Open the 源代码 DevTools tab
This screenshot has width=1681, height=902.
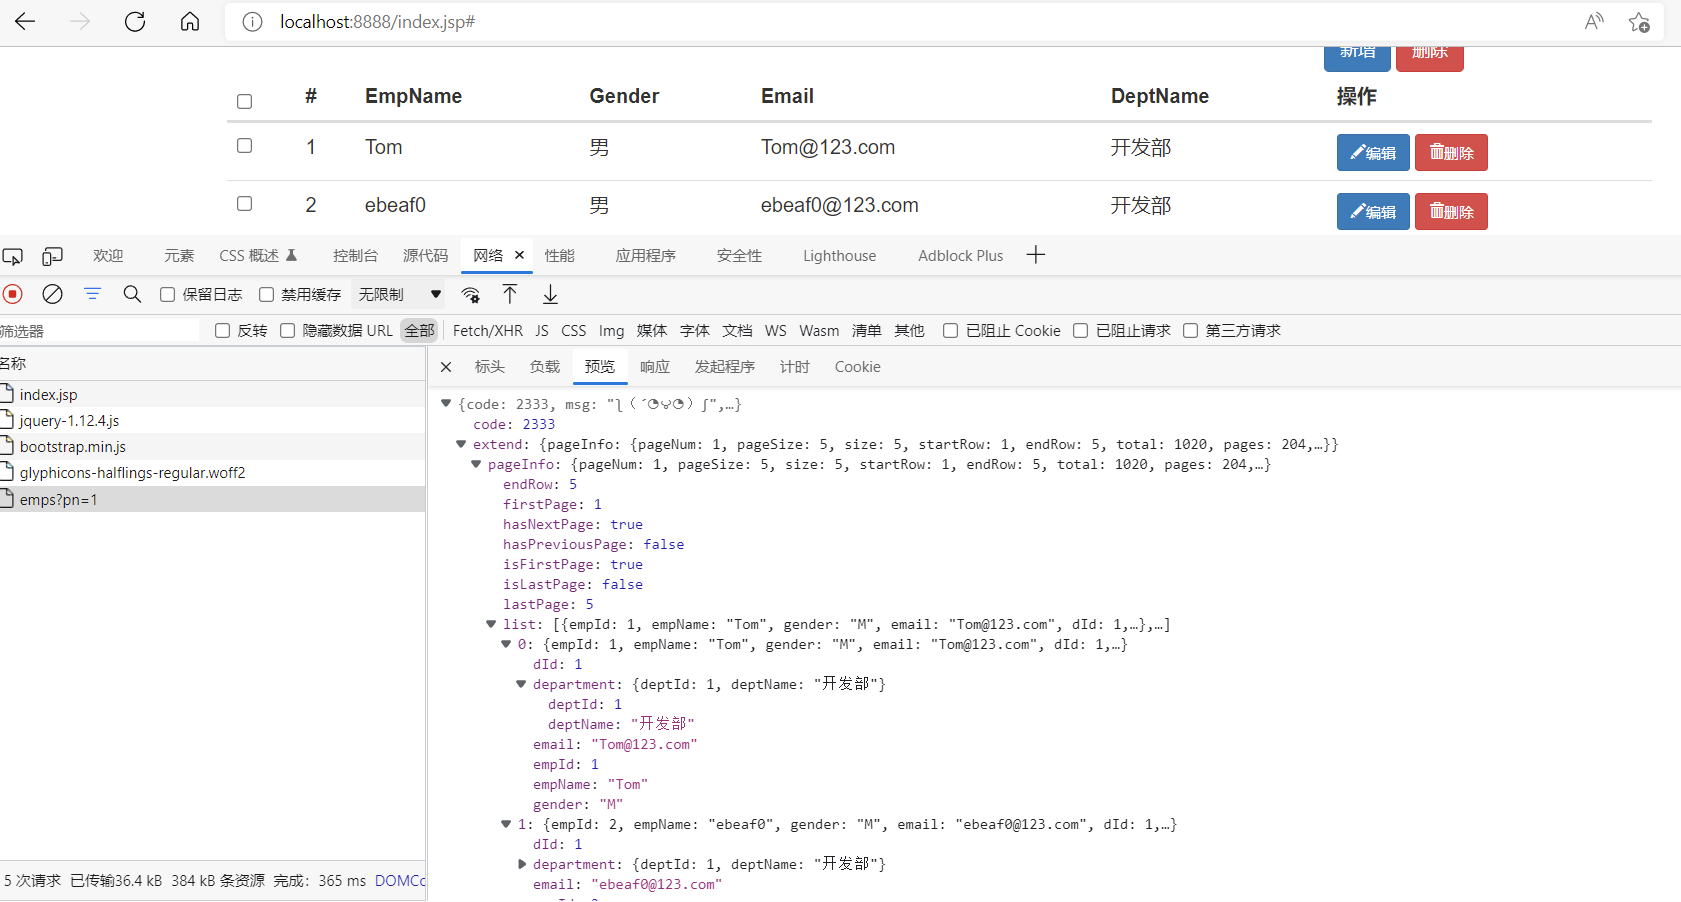coord(425,255)
